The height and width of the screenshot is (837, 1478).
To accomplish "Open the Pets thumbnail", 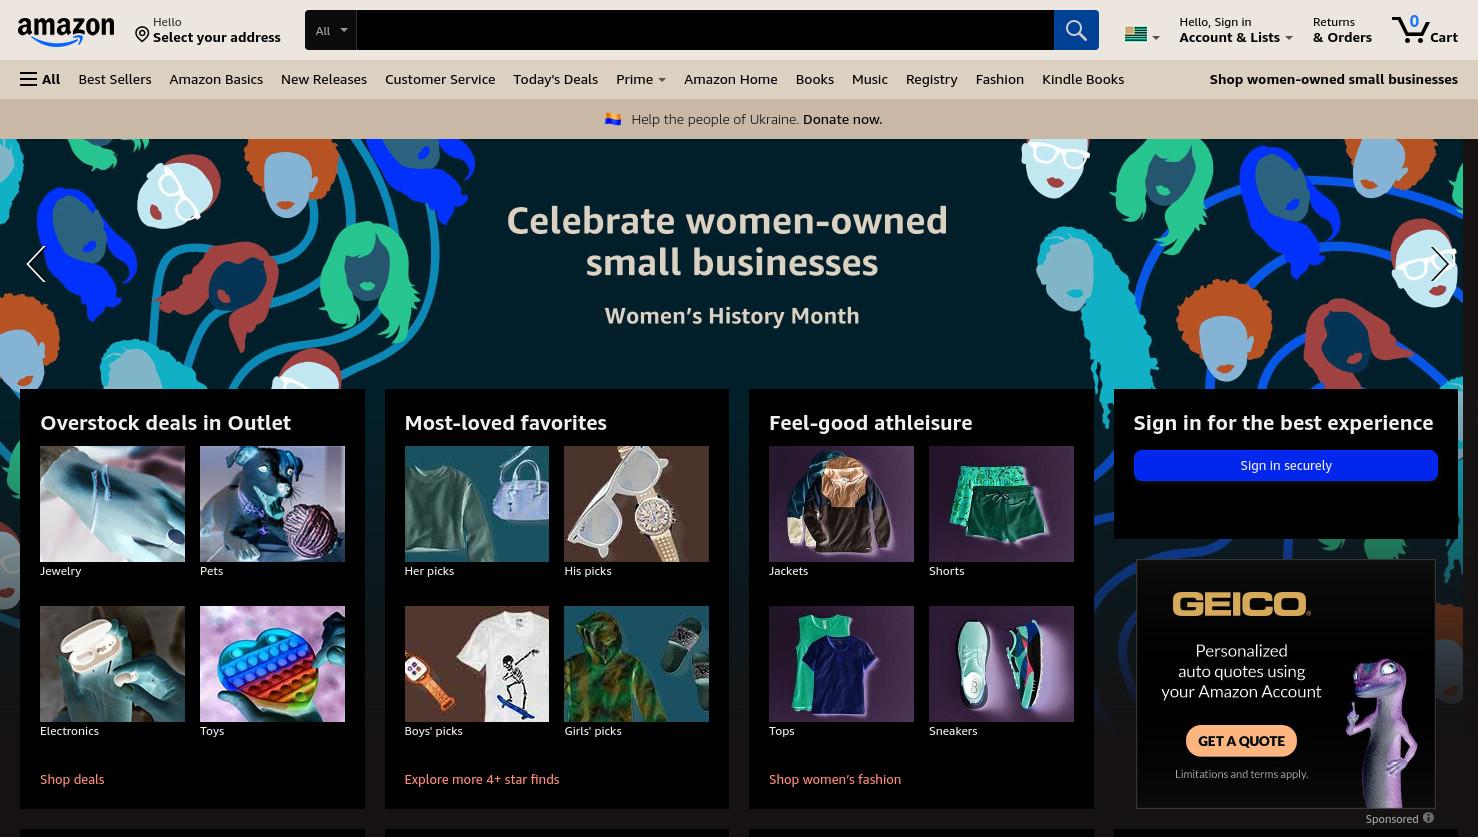I will pos(272,504).
